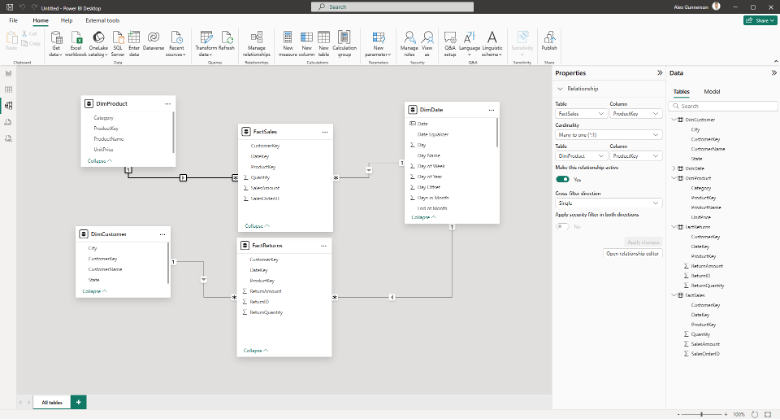Collapse the Data pane with chevrons
Image resolution: width=780 pixels, height=420 pixels.
coord(774,73)
